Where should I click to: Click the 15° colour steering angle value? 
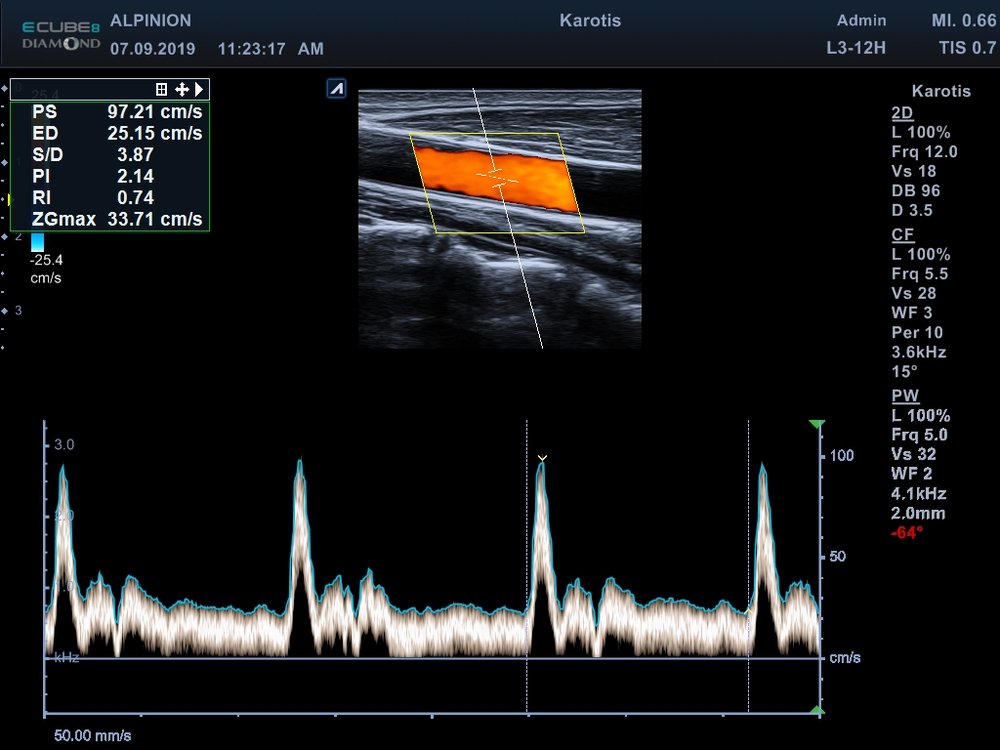[904, 371]
